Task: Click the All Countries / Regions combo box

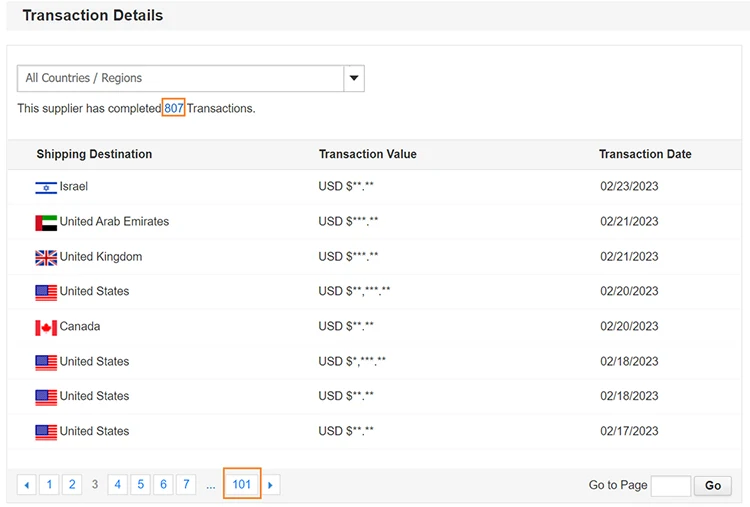Action: coord(181,78)
